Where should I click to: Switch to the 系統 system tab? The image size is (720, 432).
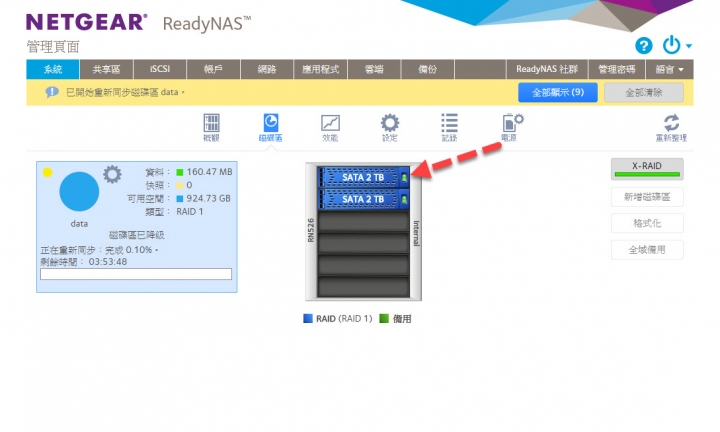pyautogui.click(x=53, y=69)
